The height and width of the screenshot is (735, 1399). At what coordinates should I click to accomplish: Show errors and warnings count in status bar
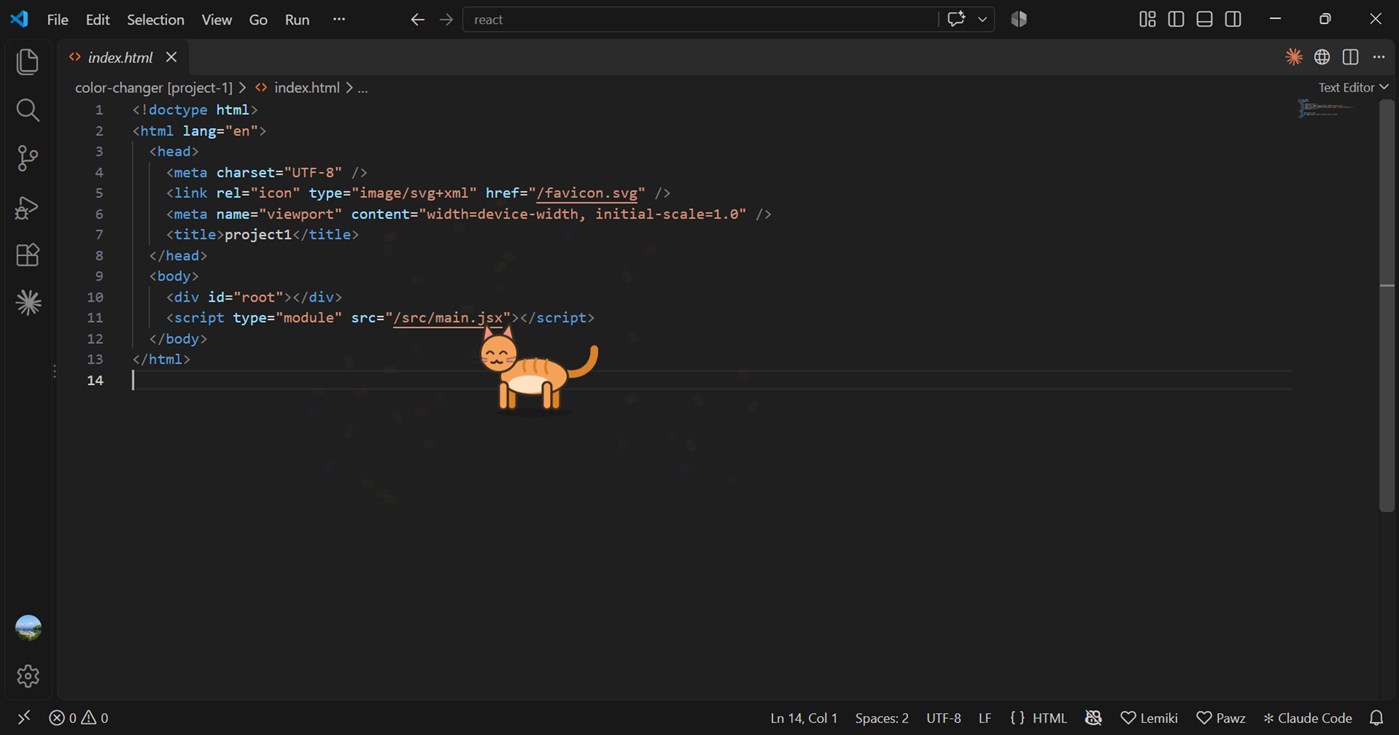coord(79,718)
